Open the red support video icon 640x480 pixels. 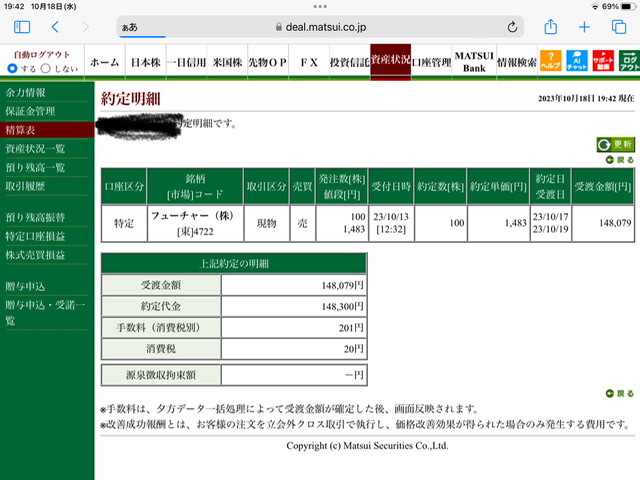603,61
